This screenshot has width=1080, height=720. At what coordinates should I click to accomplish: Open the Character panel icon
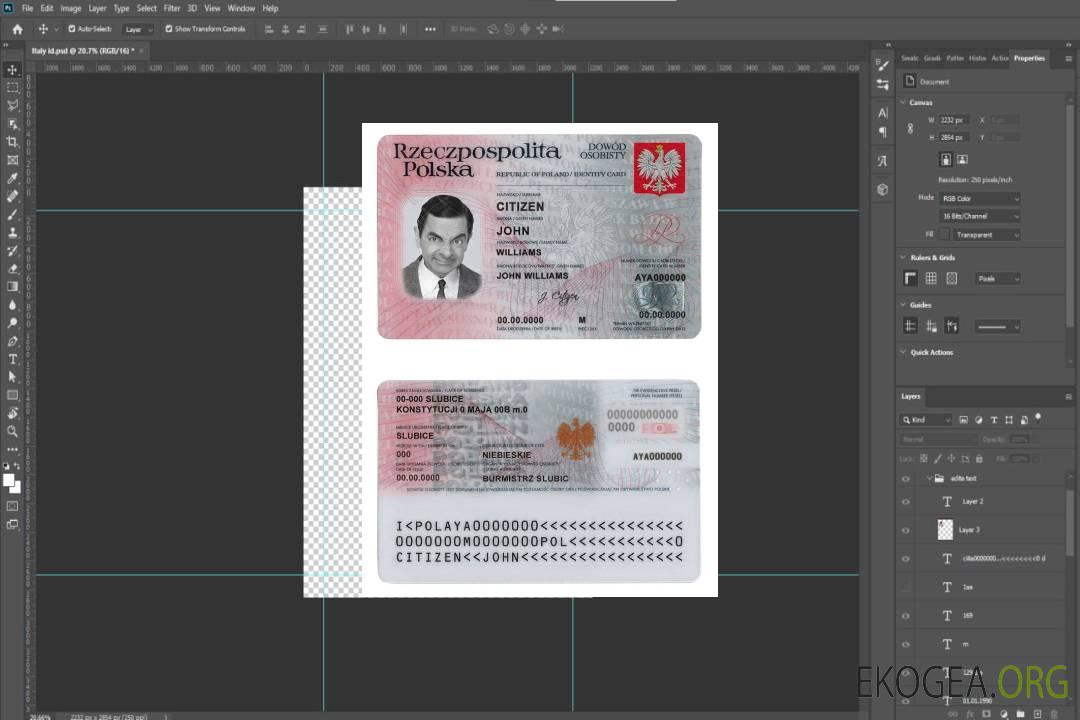click(883, 113)
